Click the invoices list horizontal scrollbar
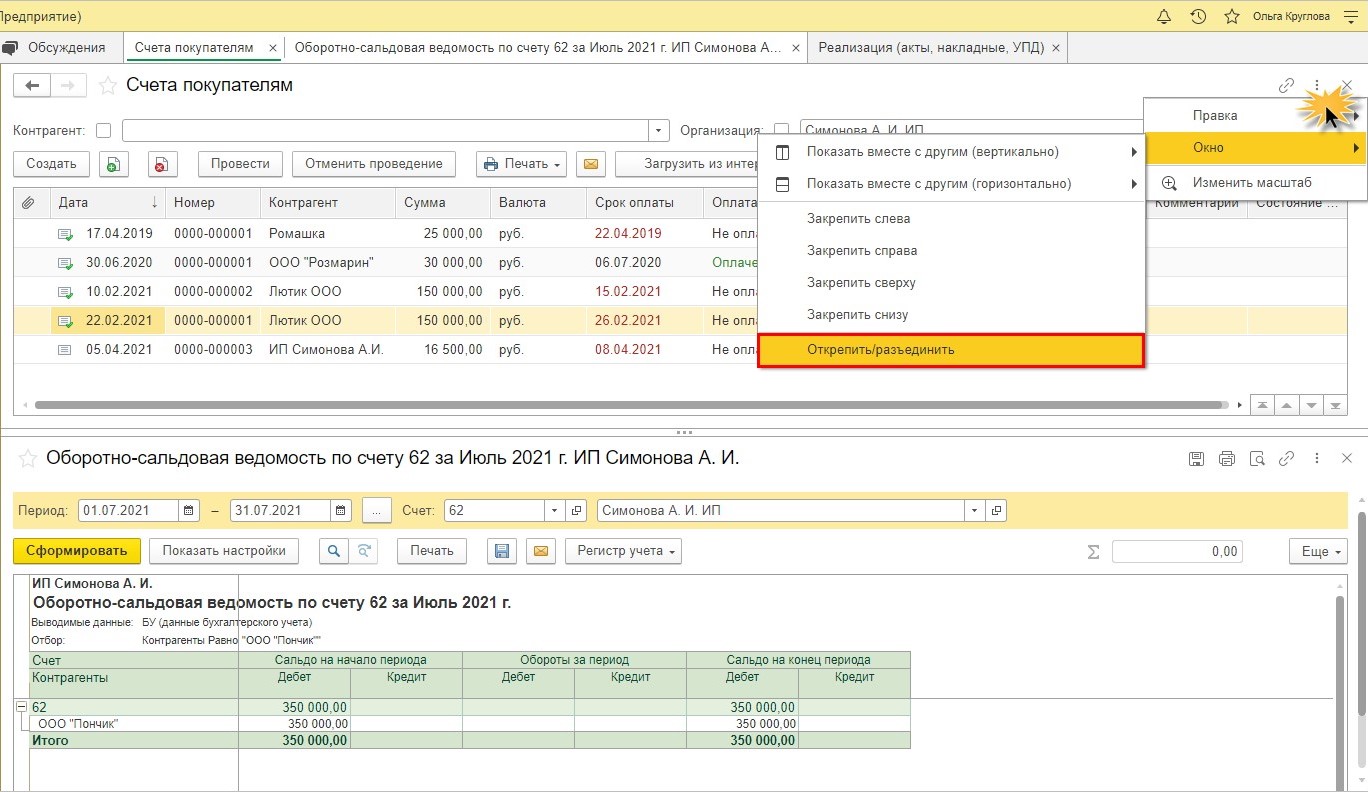1368x792 pixels. (x=631, y=406)
